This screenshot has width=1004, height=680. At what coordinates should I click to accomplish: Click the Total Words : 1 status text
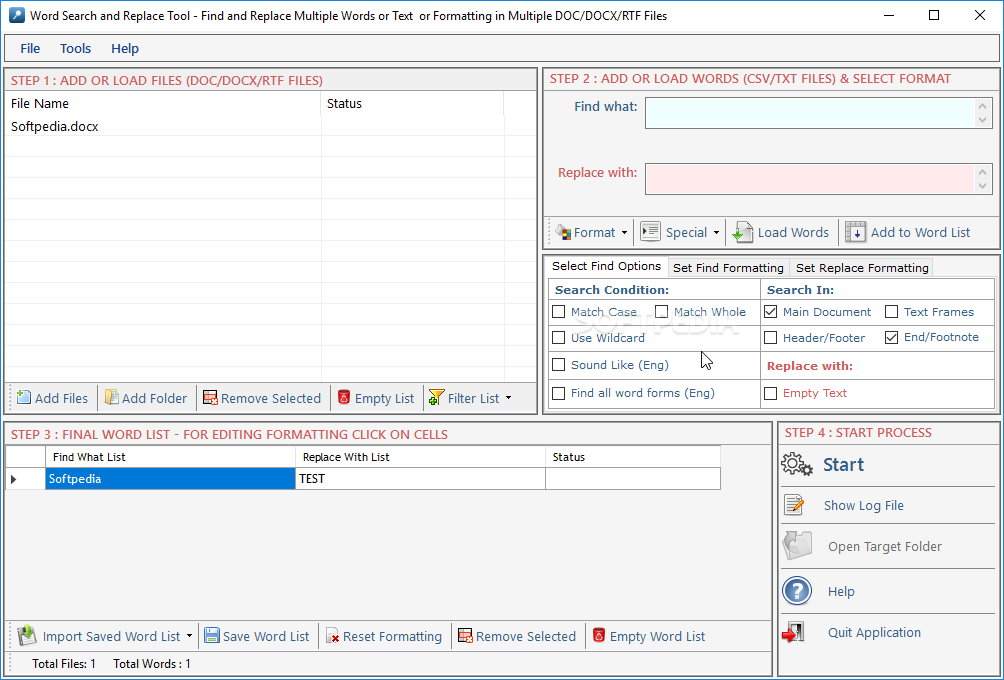[152, 663]
